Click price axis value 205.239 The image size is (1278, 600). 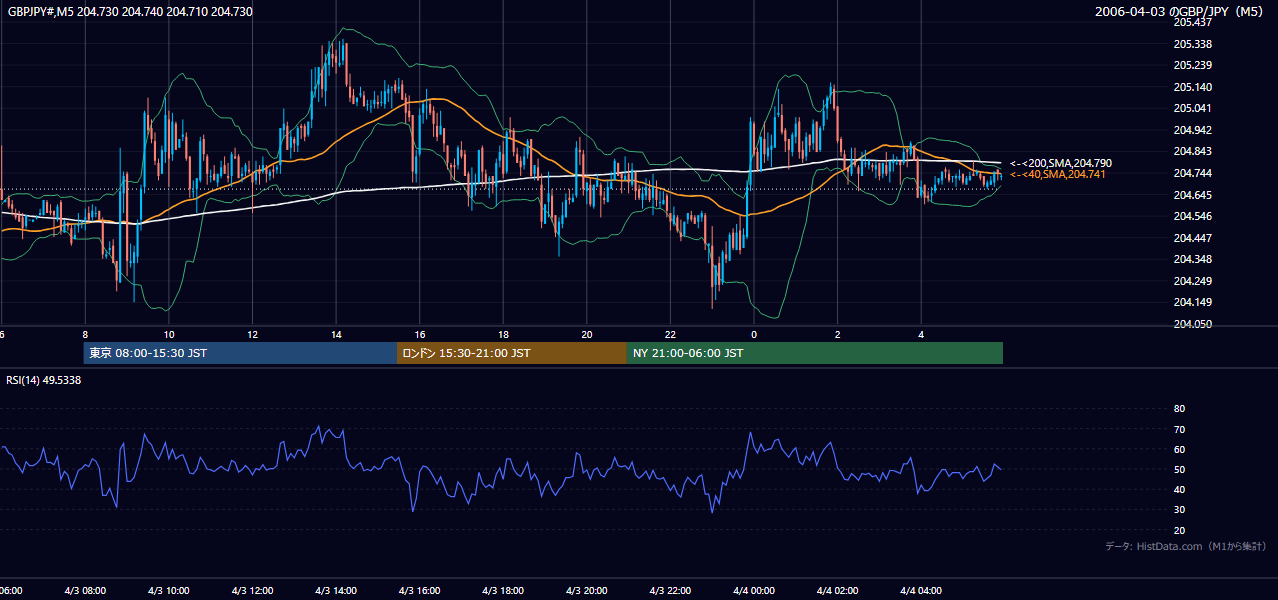1191,65
